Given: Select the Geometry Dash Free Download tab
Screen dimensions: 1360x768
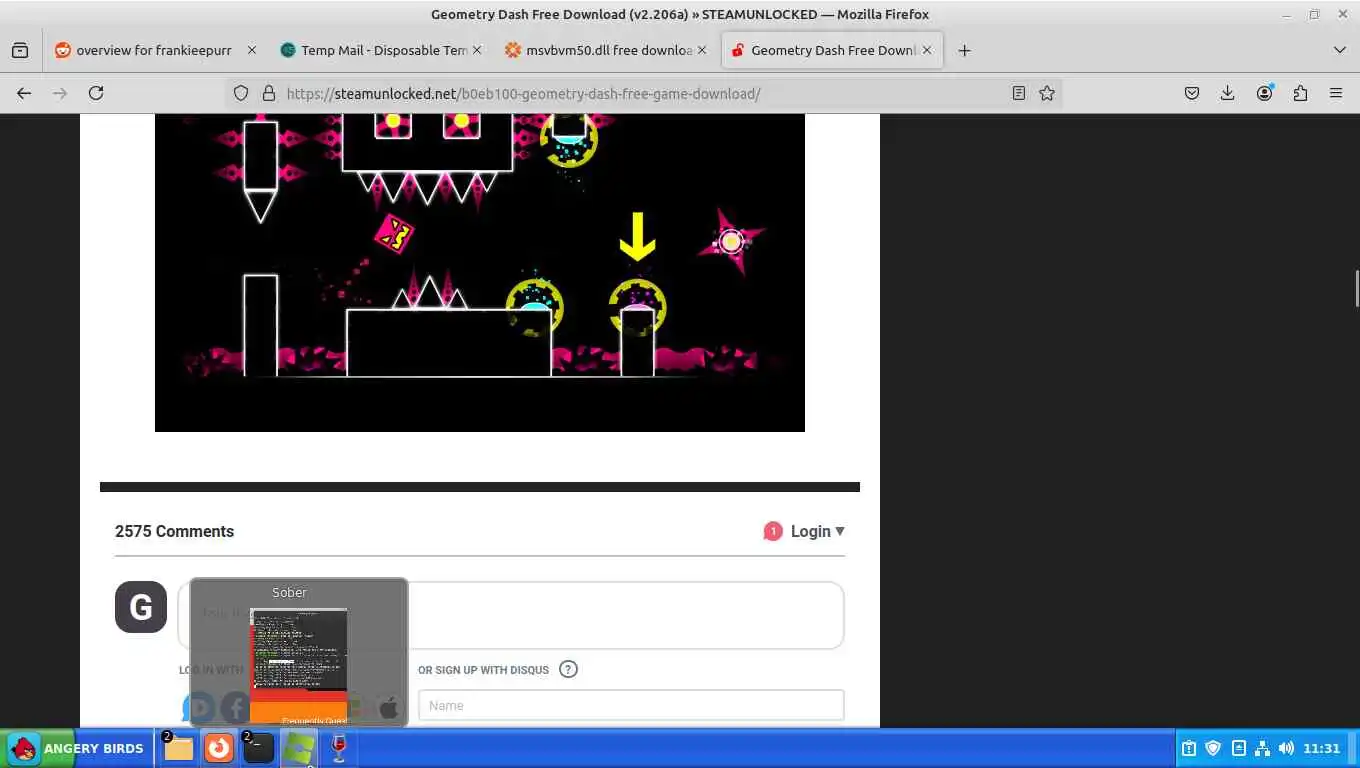Looking at the screenshot, I should click(833, 50).
